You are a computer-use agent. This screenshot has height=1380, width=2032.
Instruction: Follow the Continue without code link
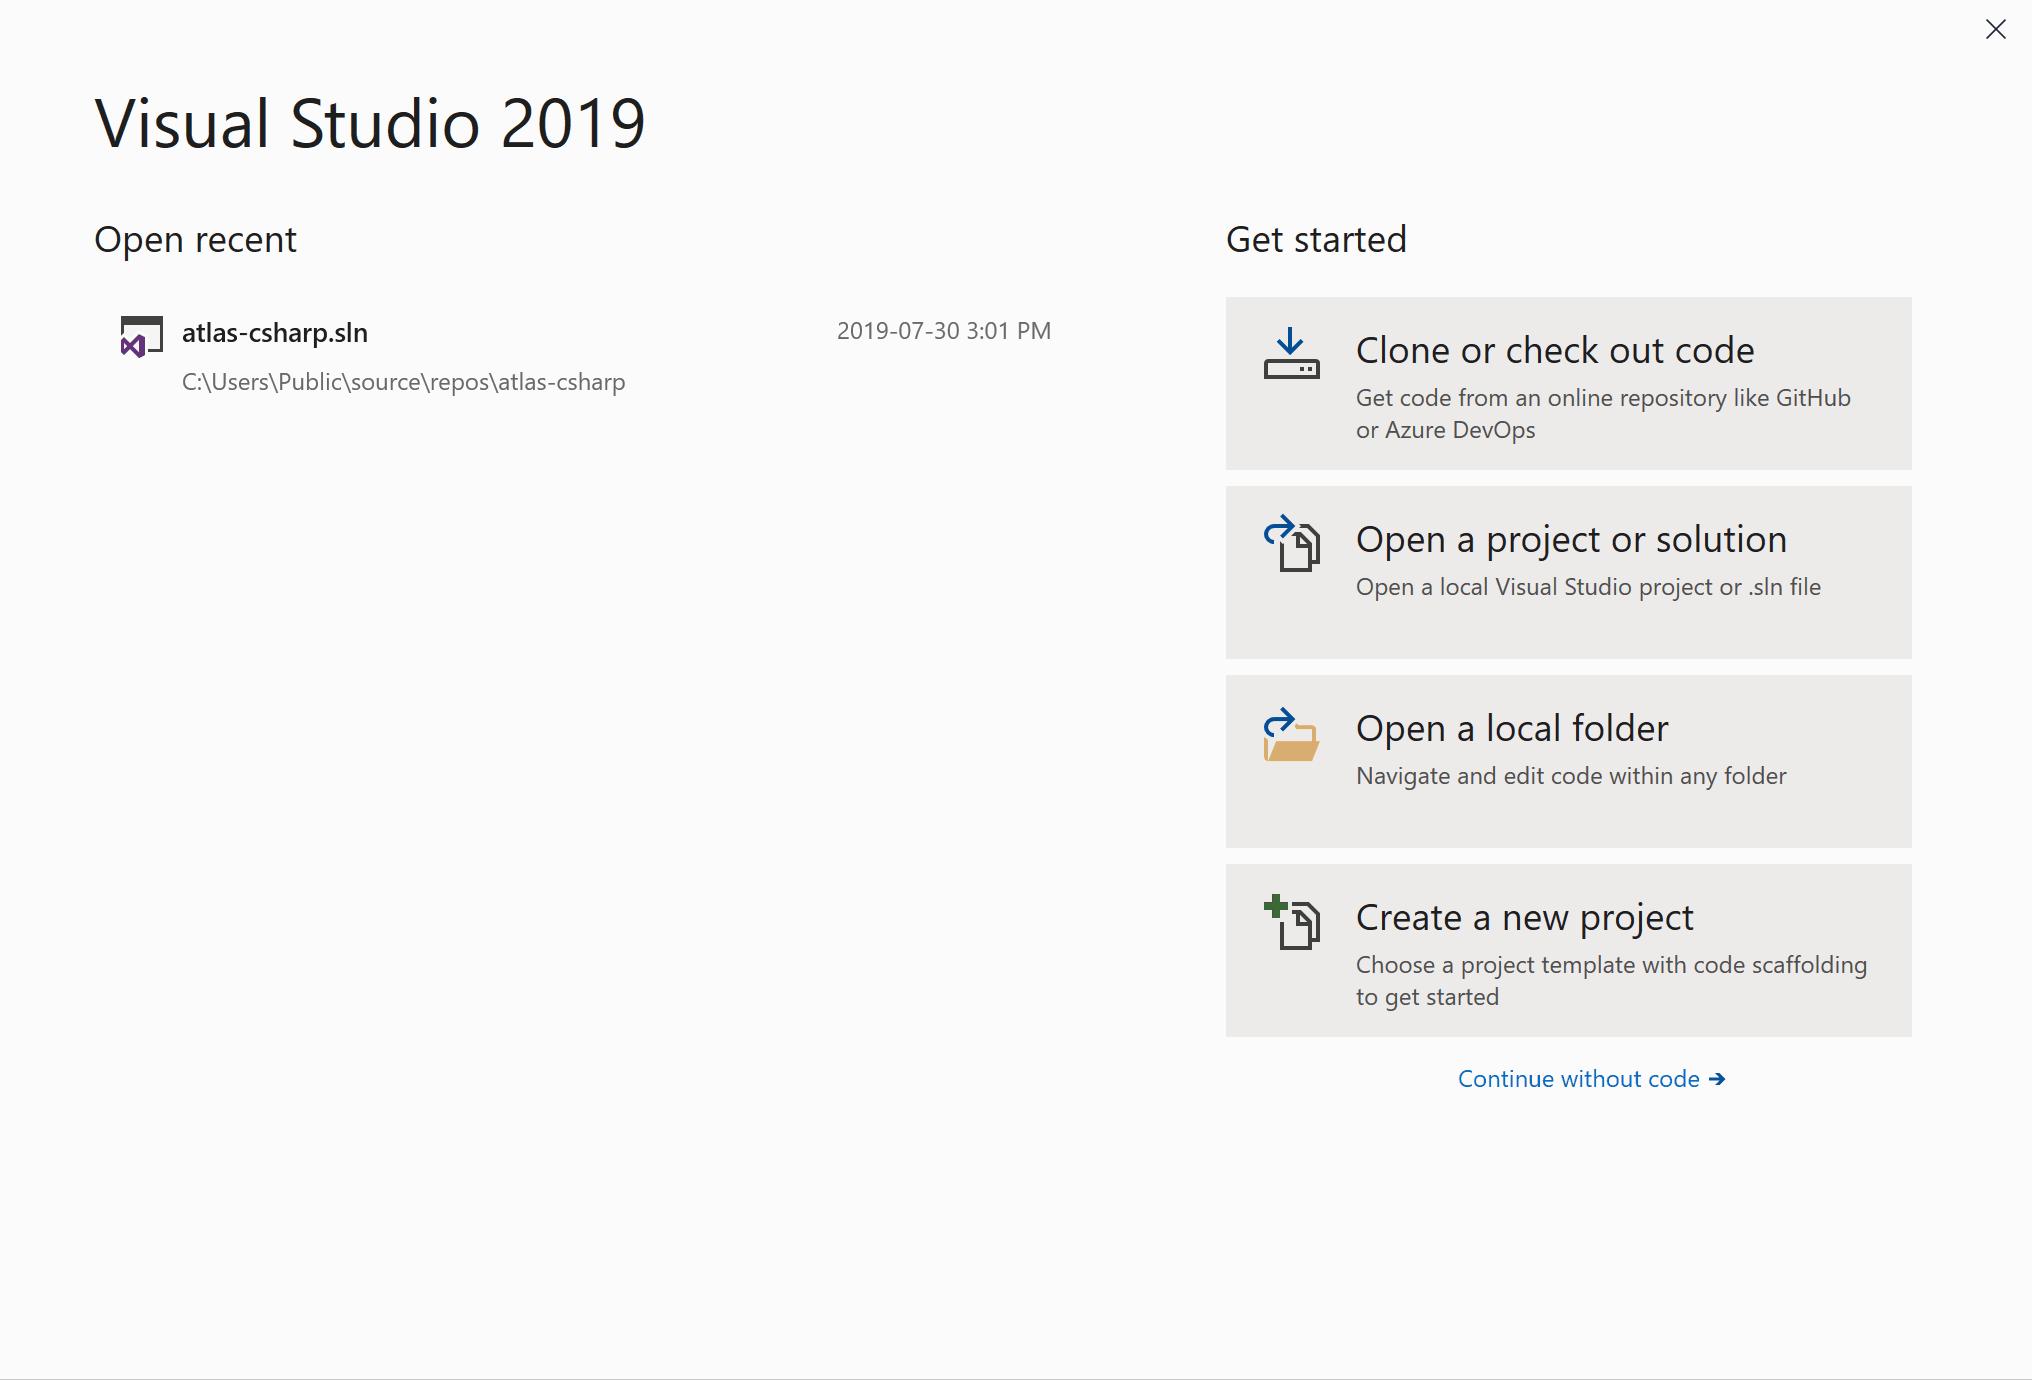tap(1591, 1079)
